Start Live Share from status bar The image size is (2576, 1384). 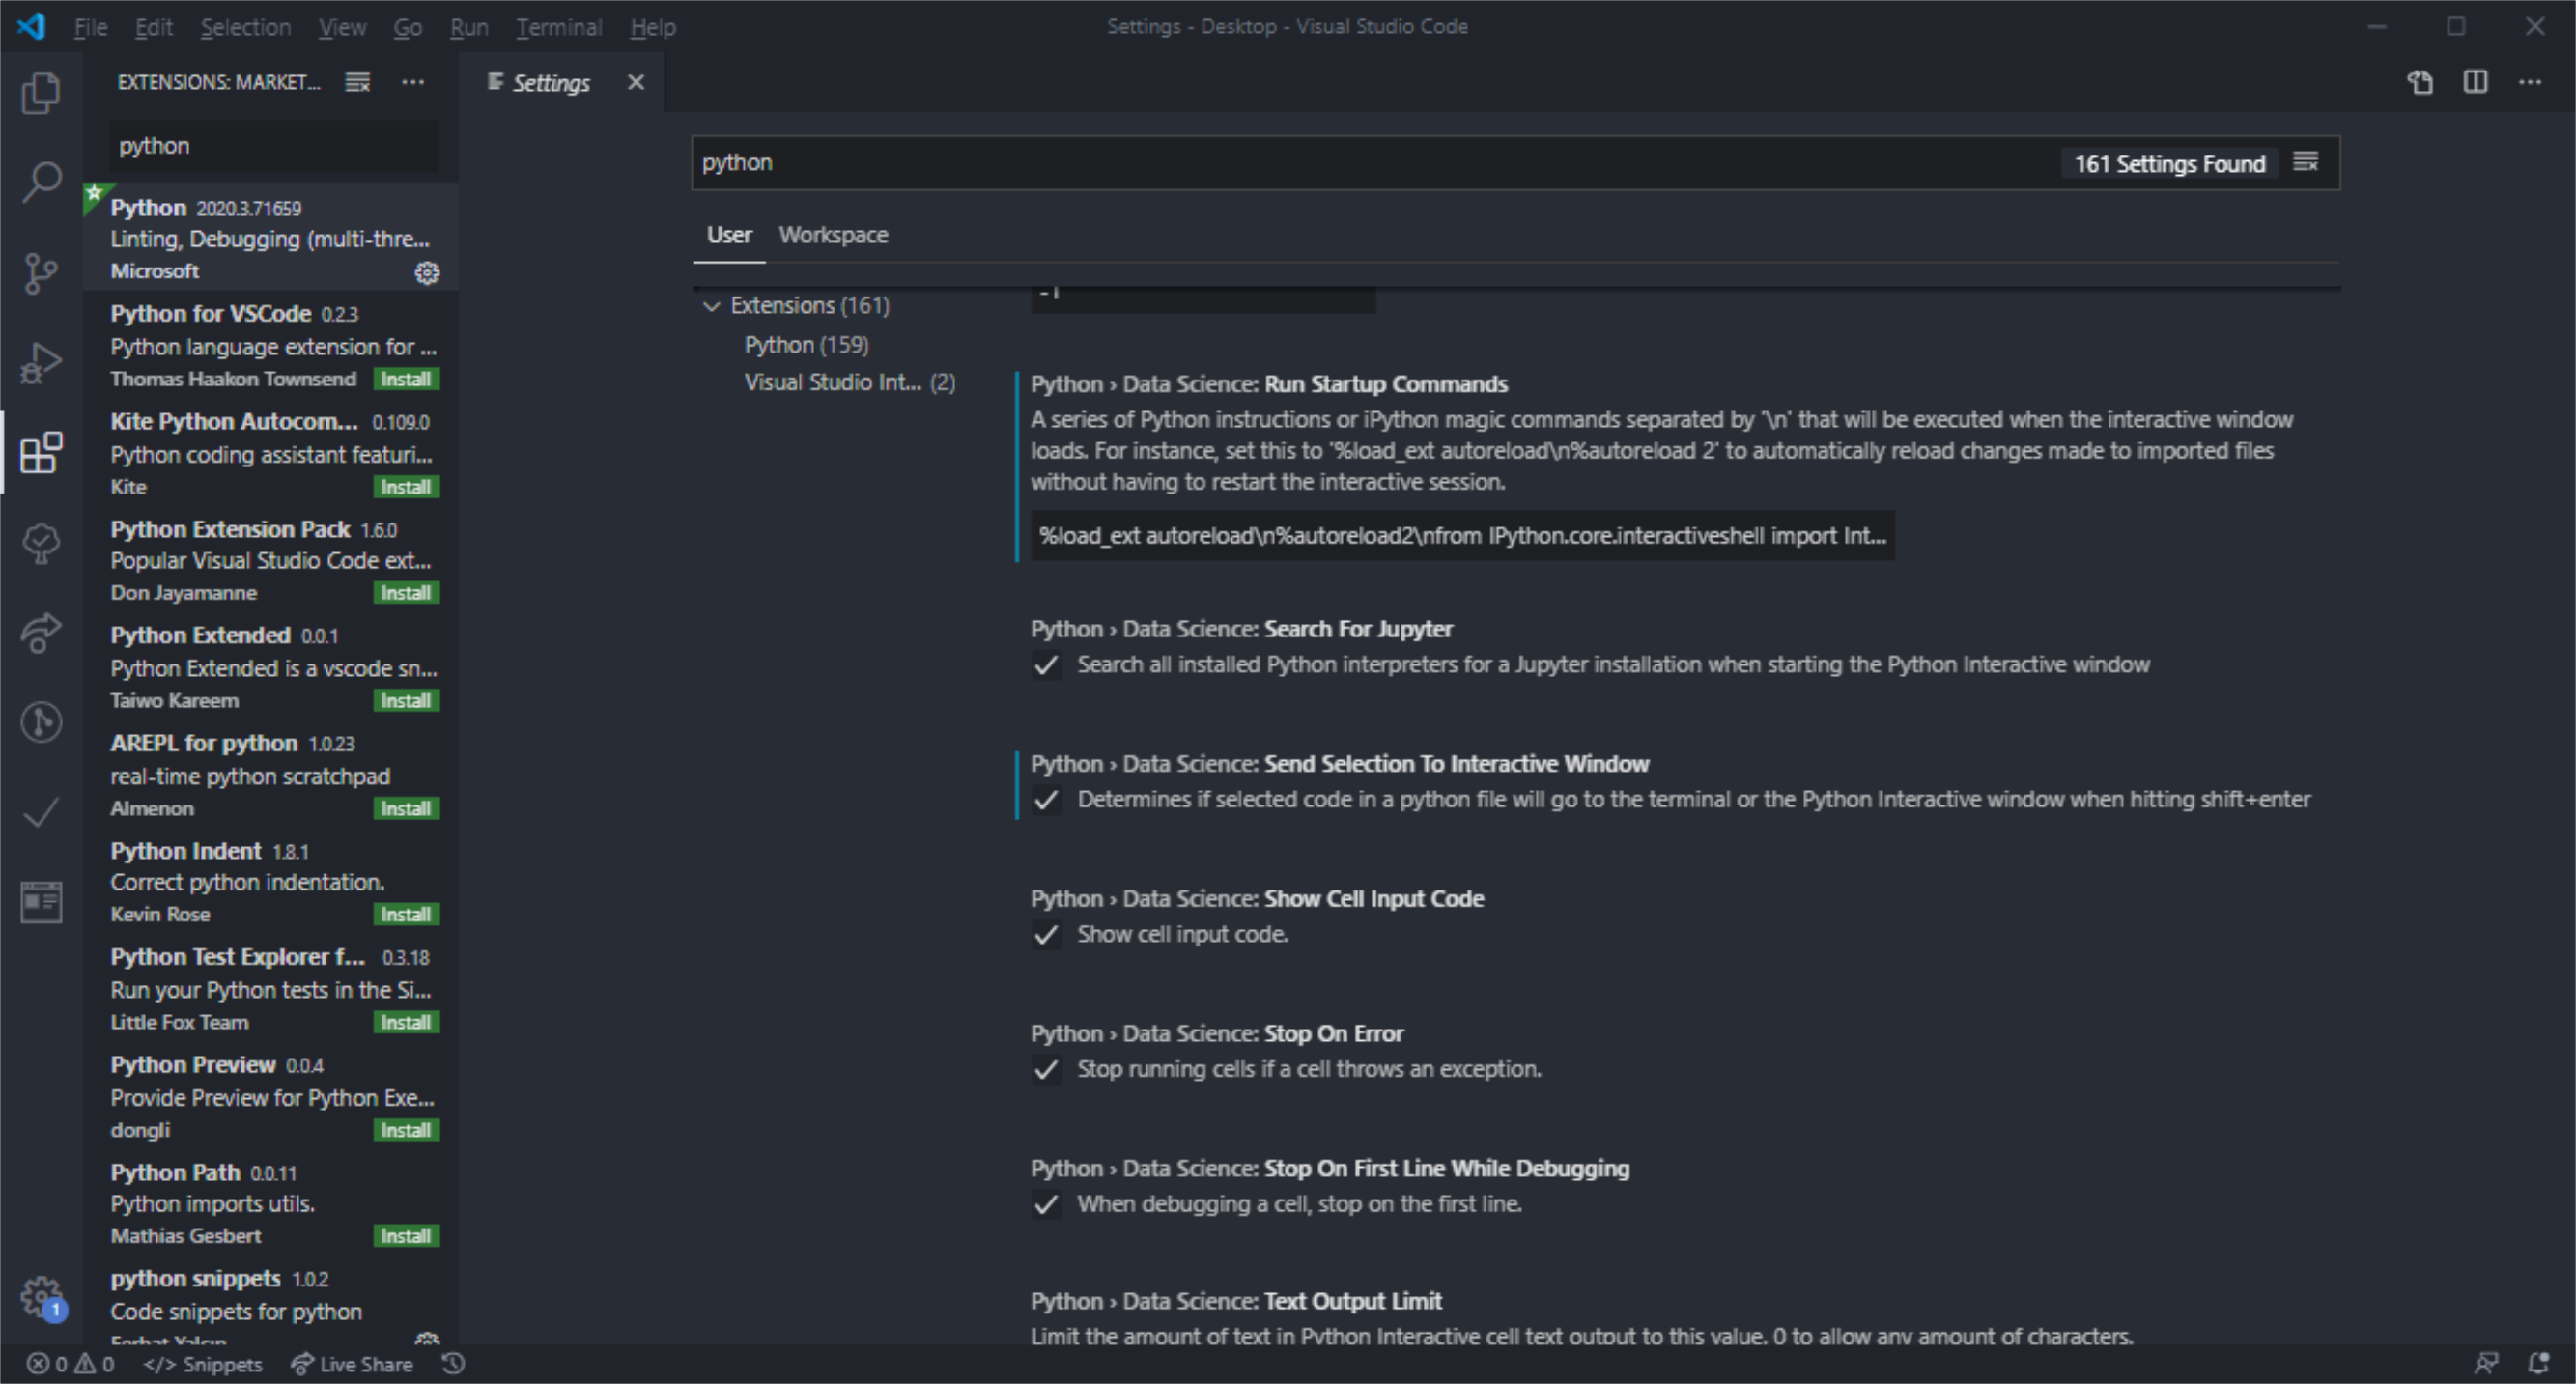(x=351, y=1364)
